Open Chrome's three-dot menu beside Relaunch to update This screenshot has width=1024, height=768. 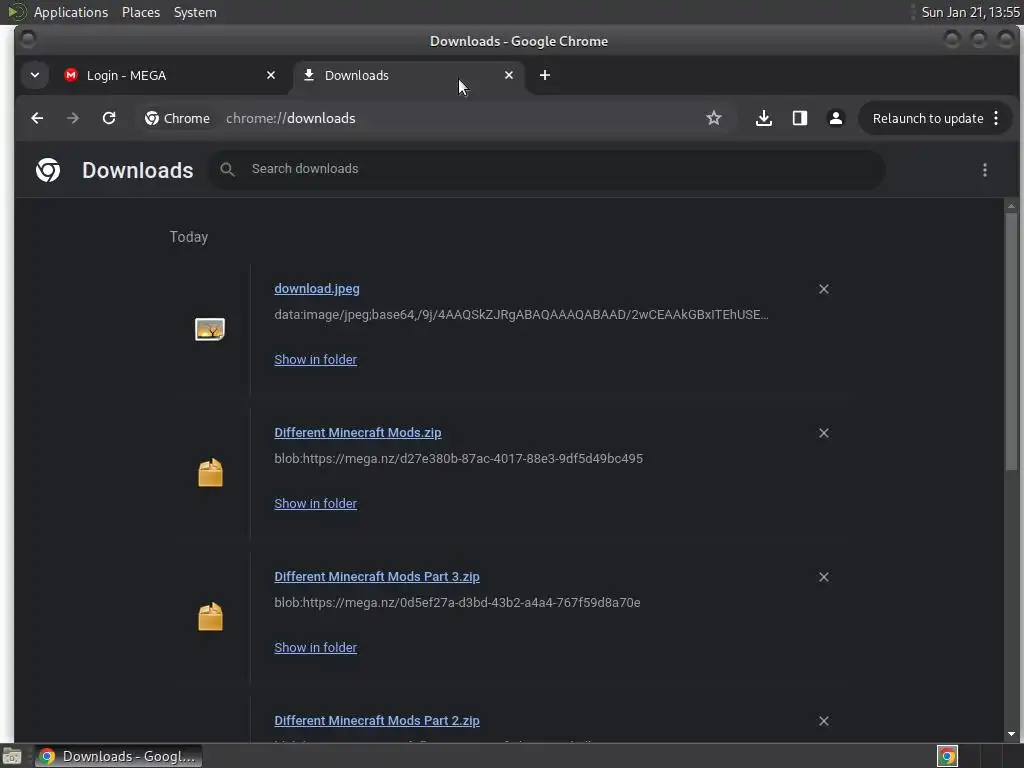click(996, 118)
